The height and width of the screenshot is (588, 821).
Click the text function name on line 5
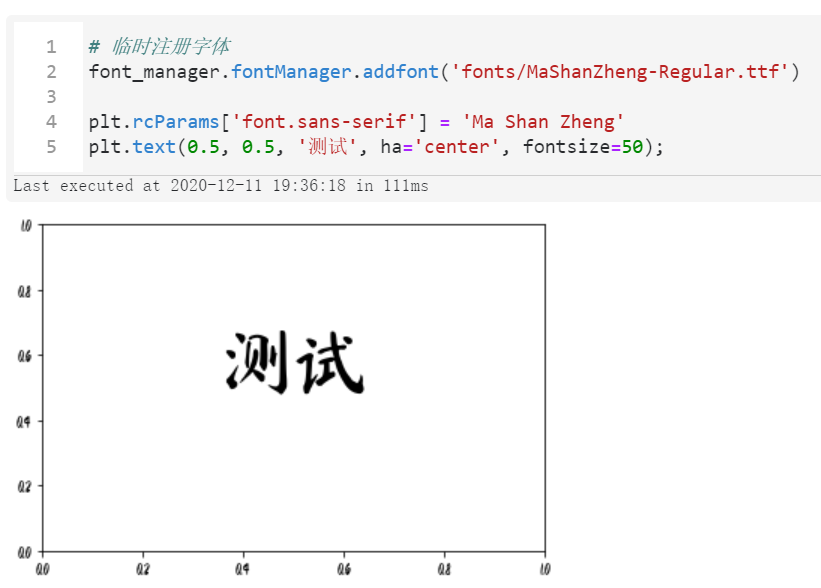(x=153, y=146)
